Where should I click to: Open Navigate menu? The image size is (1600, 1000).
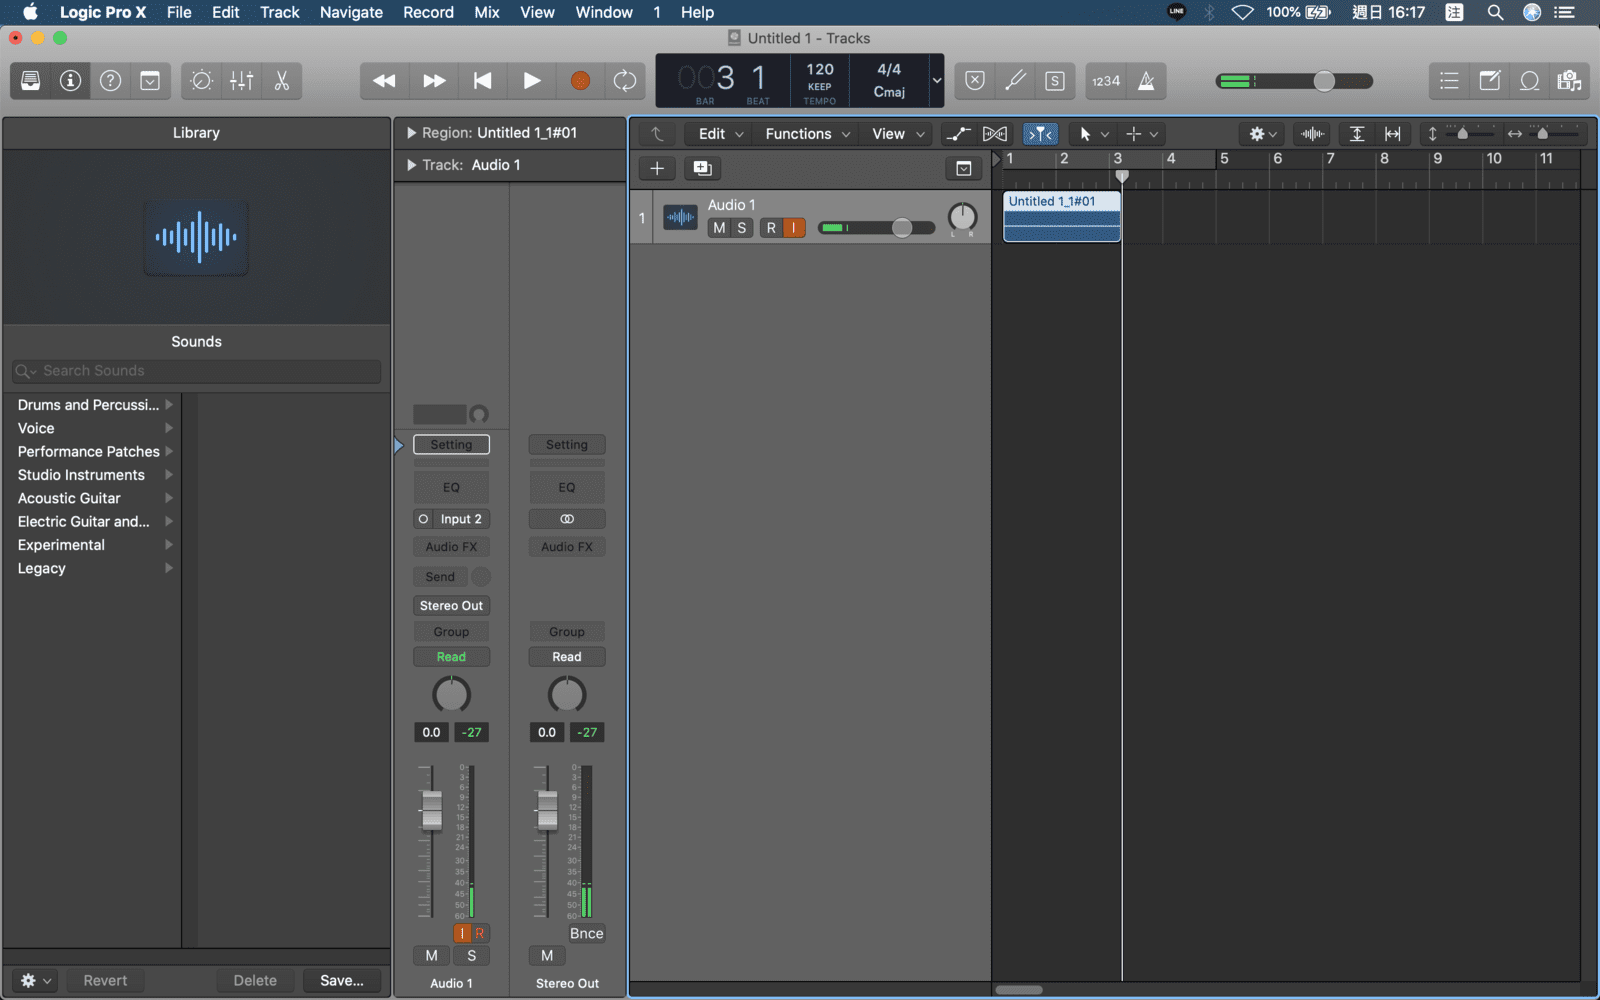pos(351,12)
